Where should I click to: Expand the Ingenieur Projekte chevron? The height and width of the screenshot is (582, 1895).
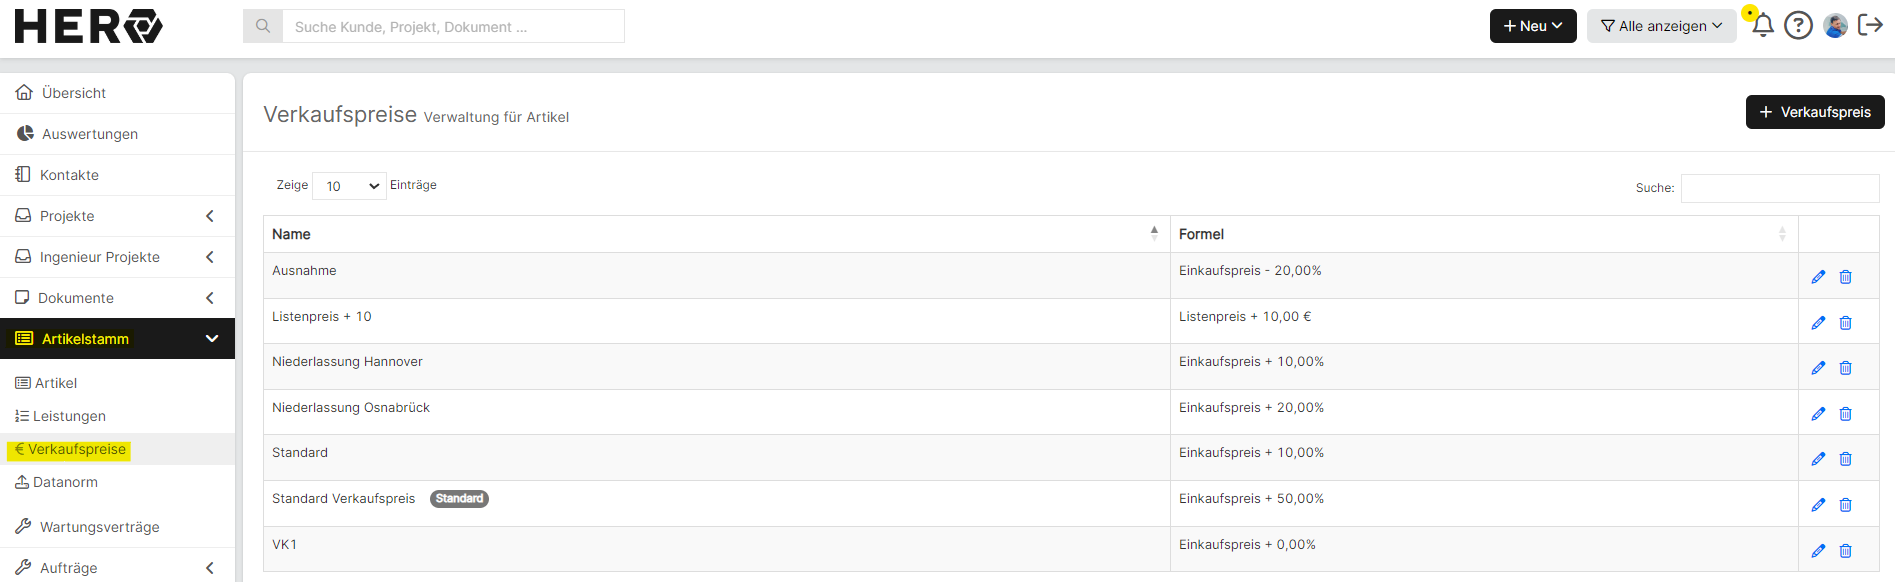(x=210, y=257)
